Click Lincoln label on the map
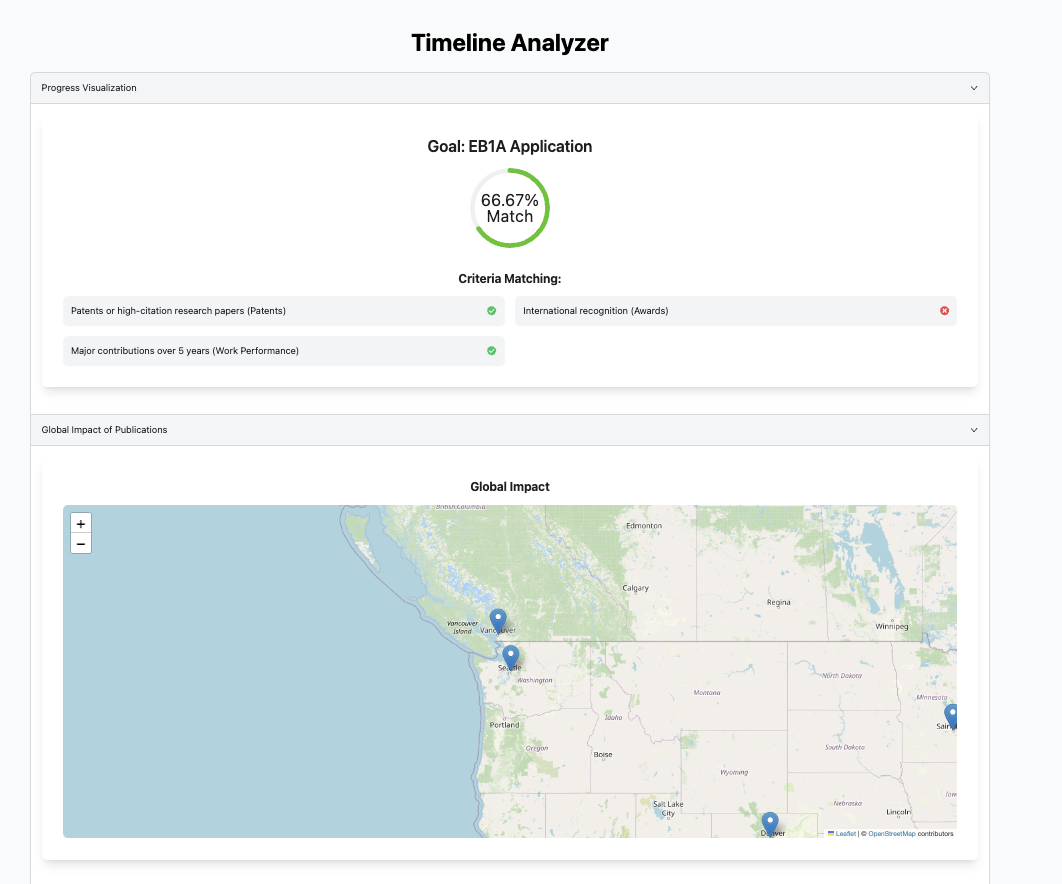Screen dimensions: 1062x884 899,812
